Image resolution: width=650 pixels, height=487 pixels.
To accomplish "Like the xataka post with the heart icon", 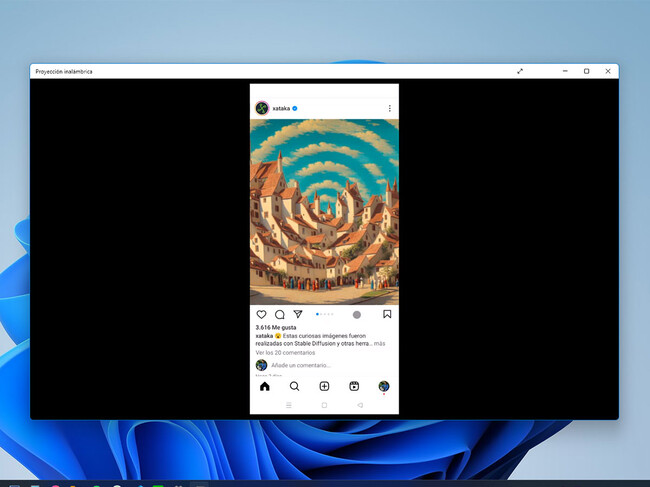I will click(261, 315).
